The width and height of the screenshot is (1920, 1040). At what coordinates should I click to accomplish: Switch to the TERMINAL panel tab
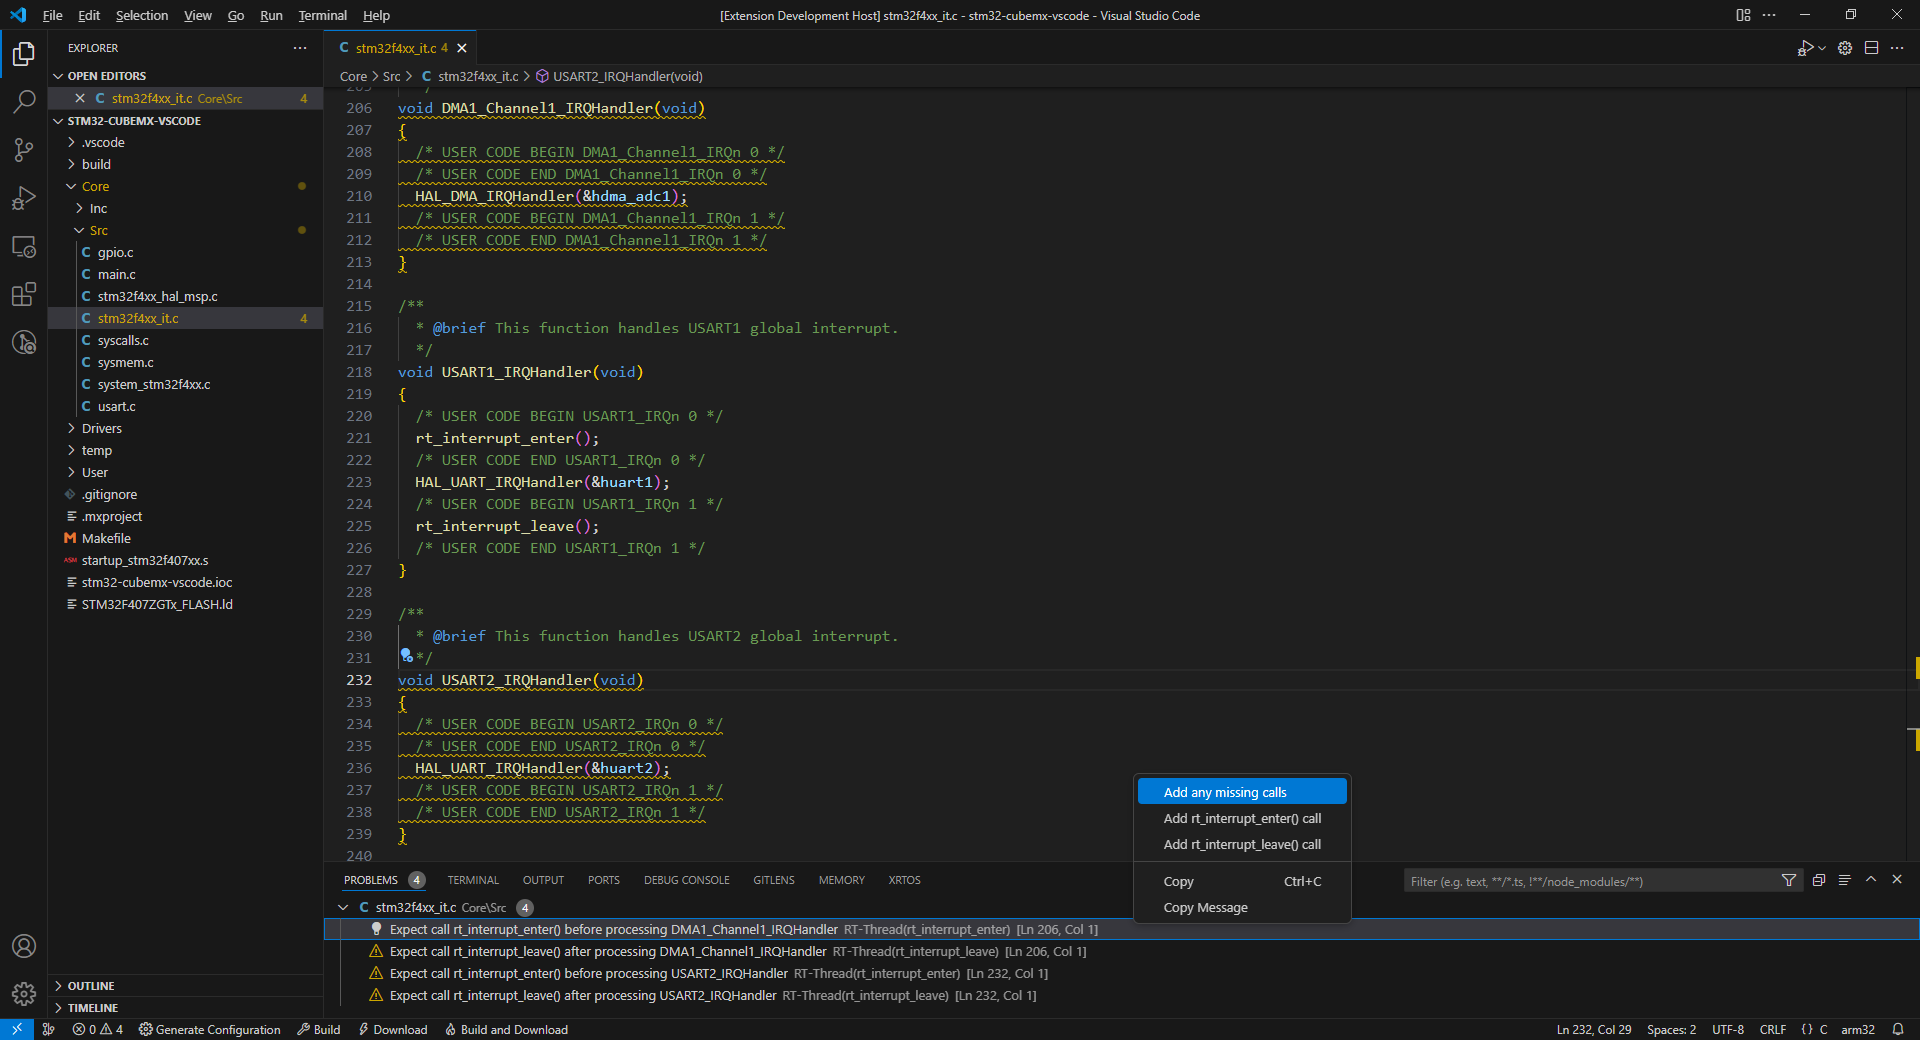point(473,880)
